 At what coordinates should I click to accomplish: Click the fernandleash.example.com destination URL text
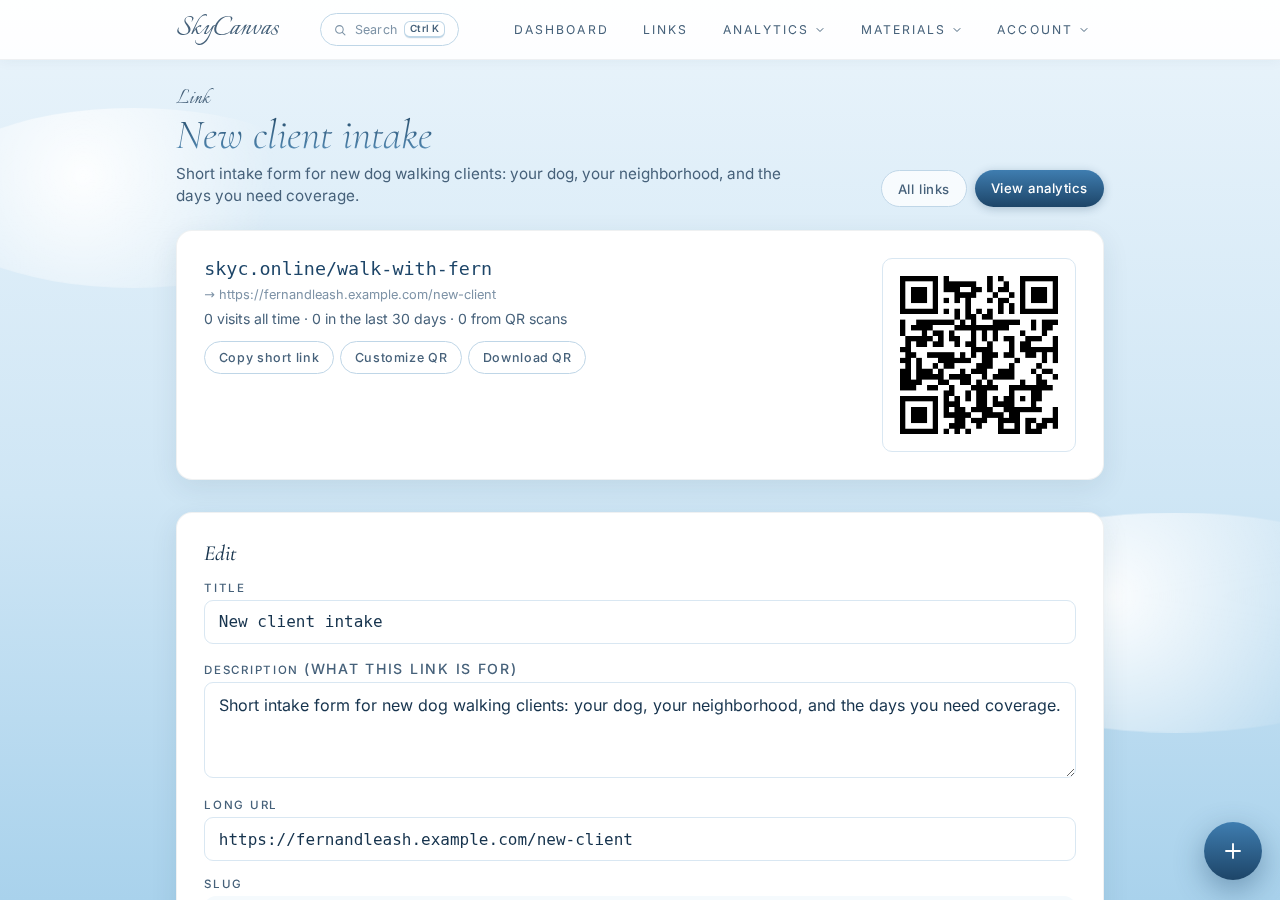357,294
